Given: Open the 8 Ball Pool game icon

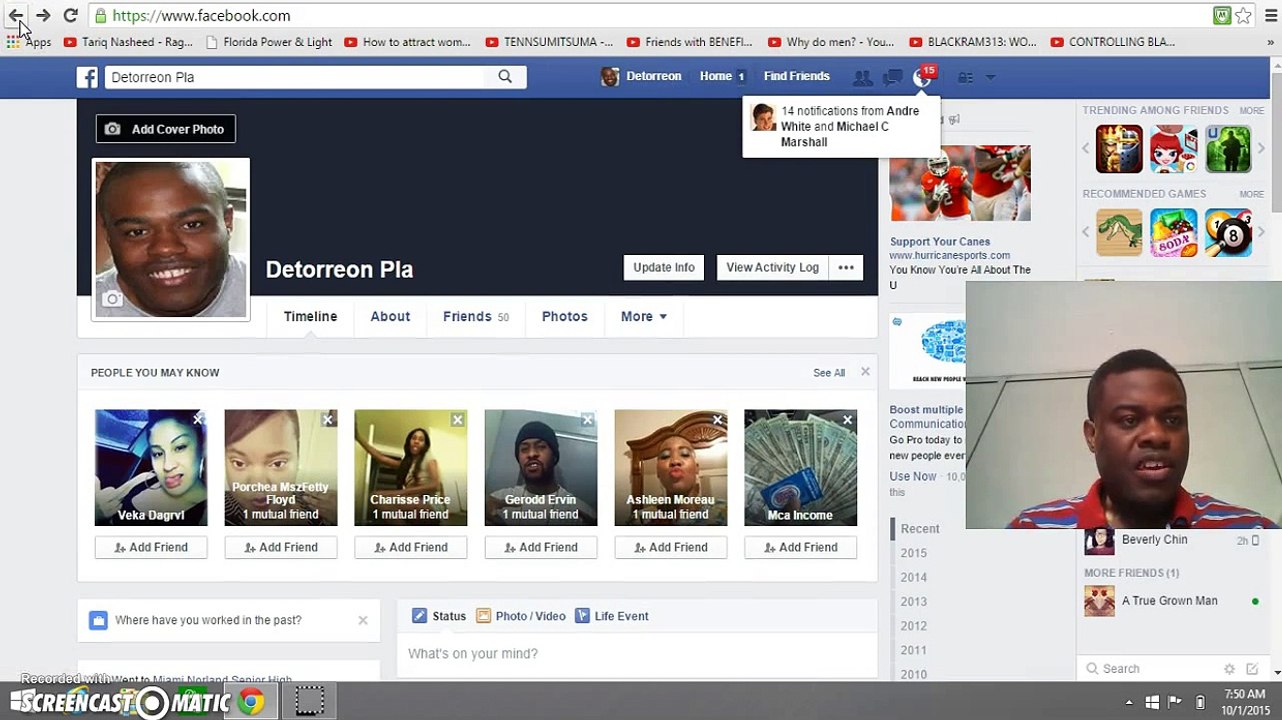Looking at the screenshot, I should click(x=1228, y=233).
